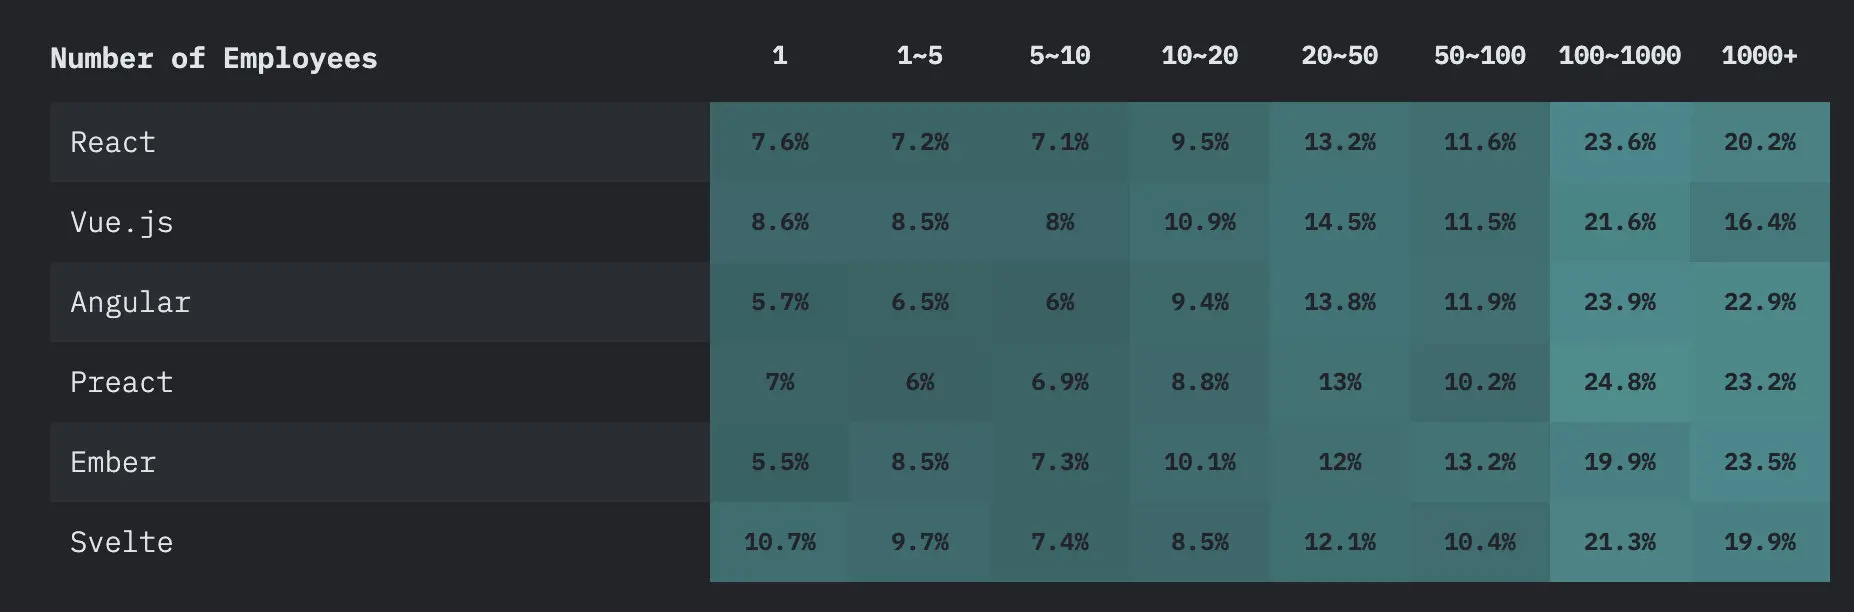Click React's 23.6% heatmap cell
Screen dimensions: 1854x612
click(x=1620, y=142)
